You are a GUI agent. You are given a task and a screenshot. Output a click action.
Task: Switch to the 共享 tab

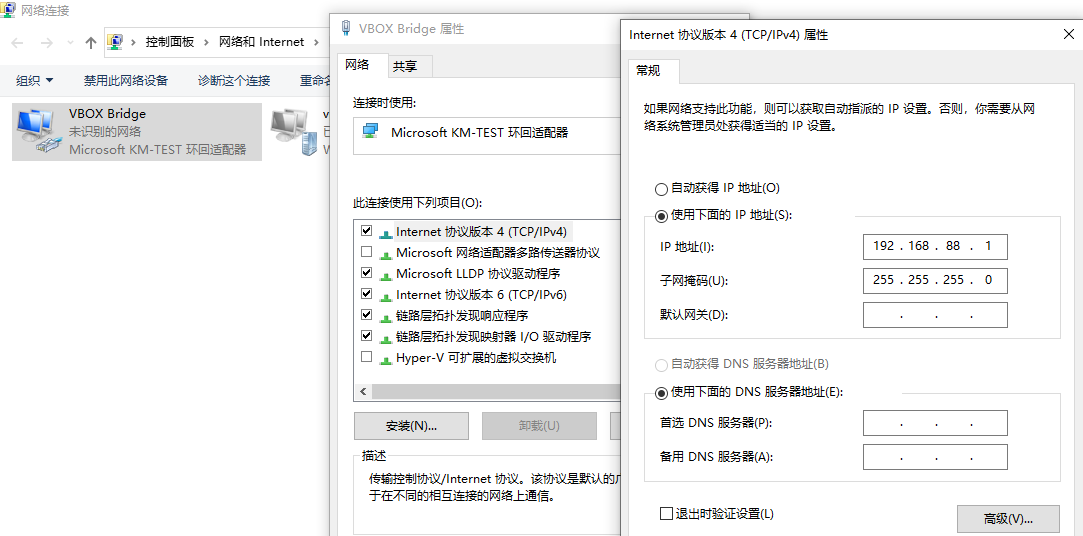click(x=410, y=66)
